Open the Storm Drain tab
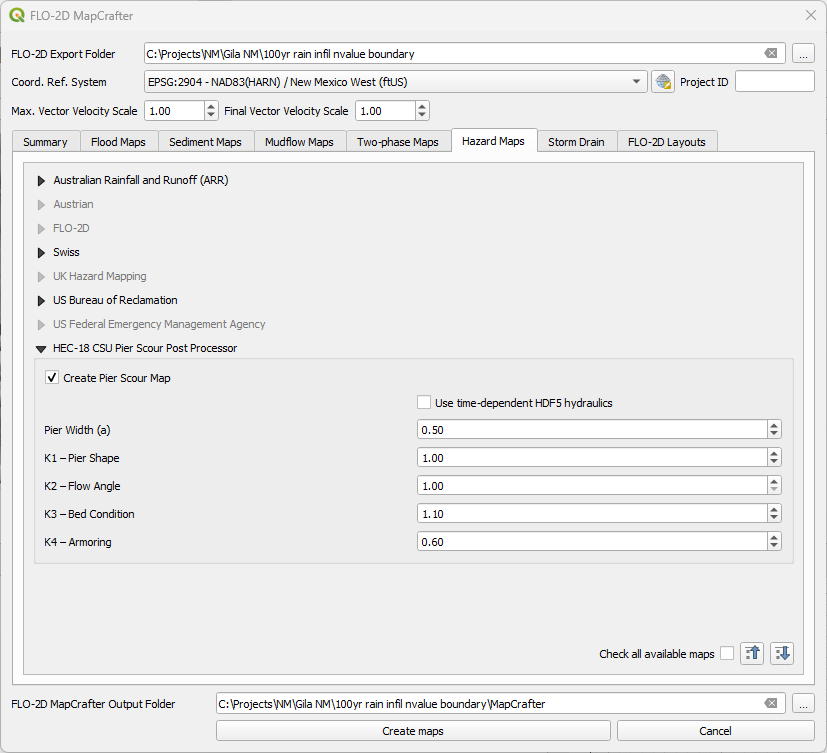 coord(576,142)
